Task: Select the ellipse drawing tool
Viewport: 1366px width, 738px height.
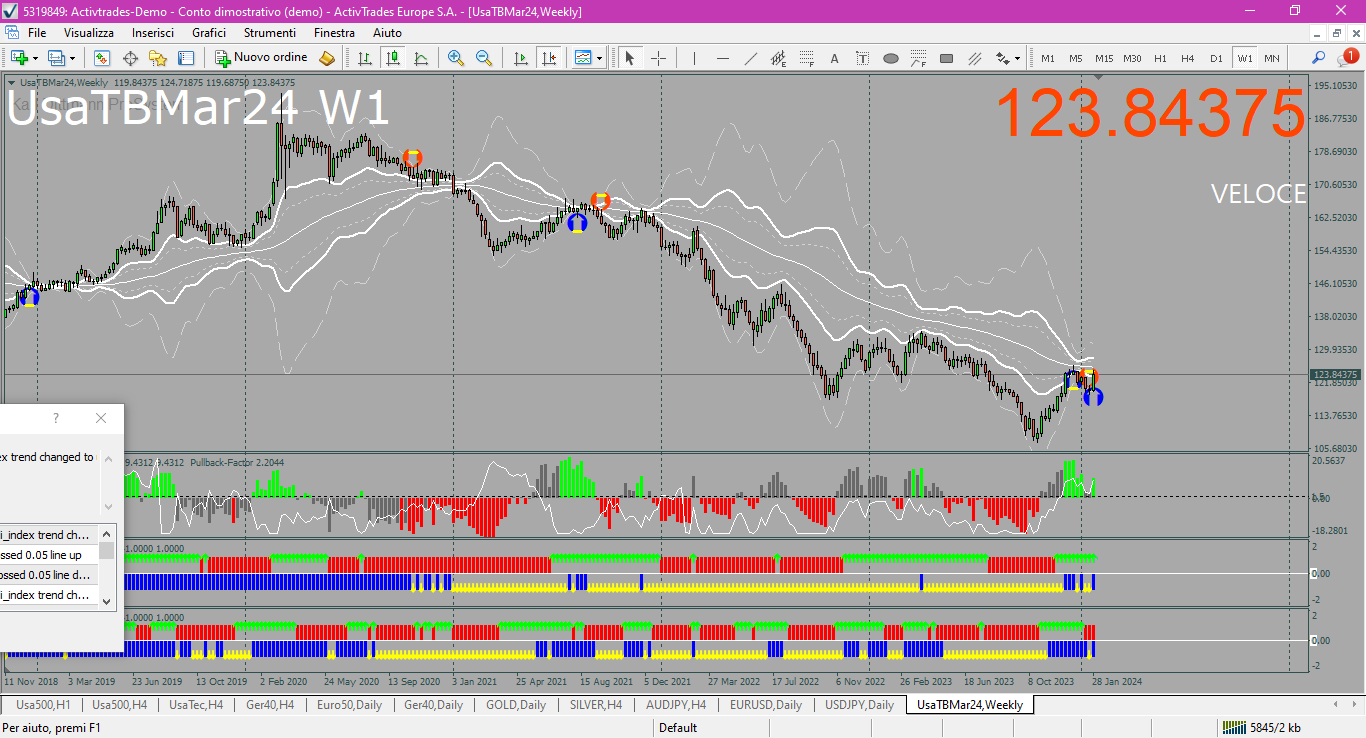Action: tap(890, 58)
